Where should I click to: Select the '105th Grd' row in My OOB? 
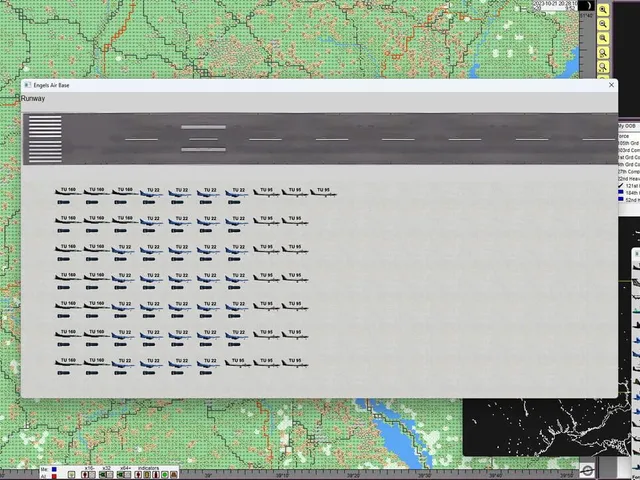pos(629,143)
